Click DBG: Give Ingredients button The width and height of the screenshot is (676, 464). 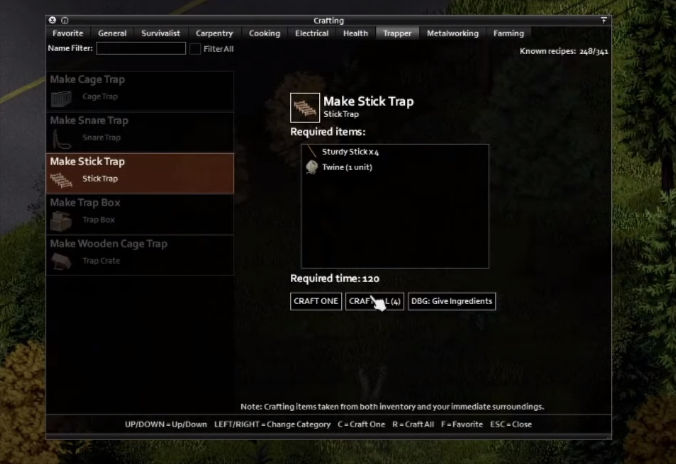point(451,301)
